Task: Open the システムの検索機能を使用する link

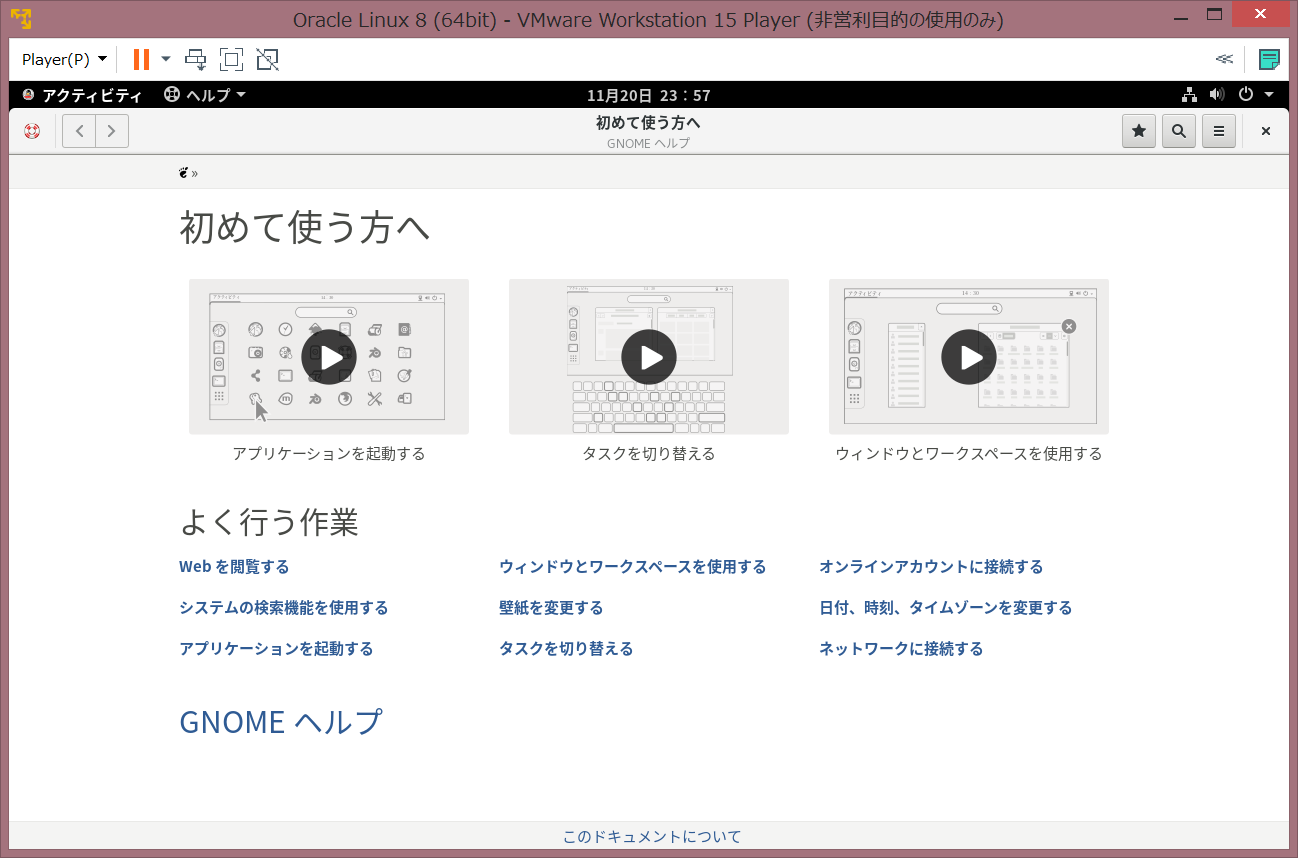Action: pos(284,608)
